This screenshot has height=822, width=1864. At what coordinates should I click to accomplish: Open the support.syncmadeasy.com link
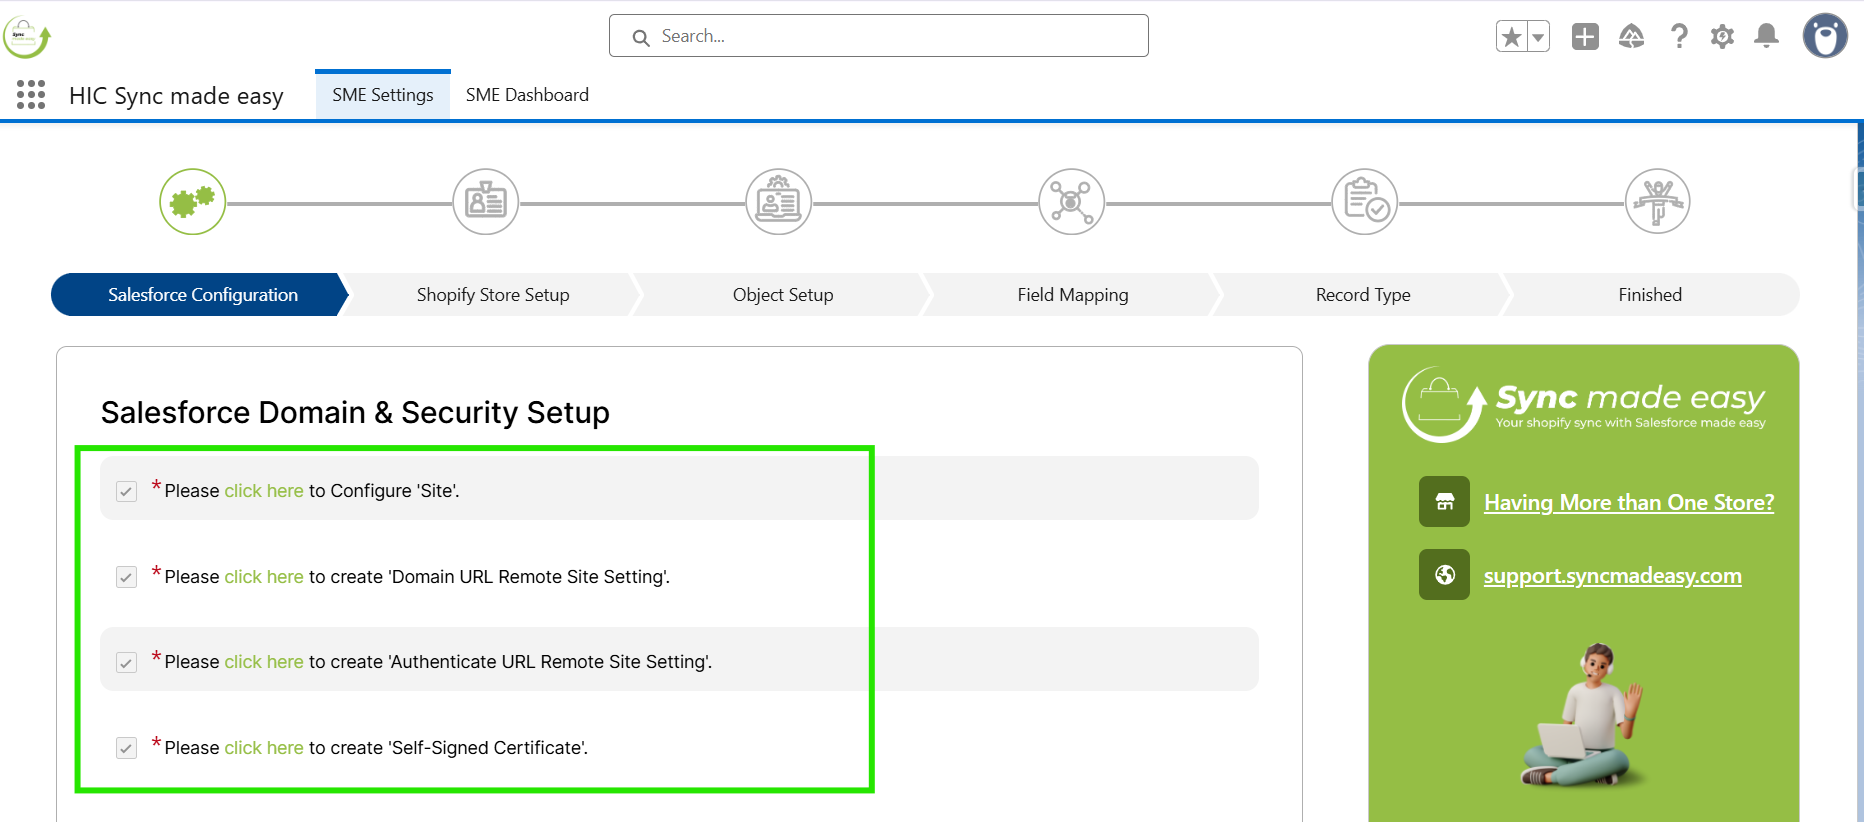point(1612,575)
